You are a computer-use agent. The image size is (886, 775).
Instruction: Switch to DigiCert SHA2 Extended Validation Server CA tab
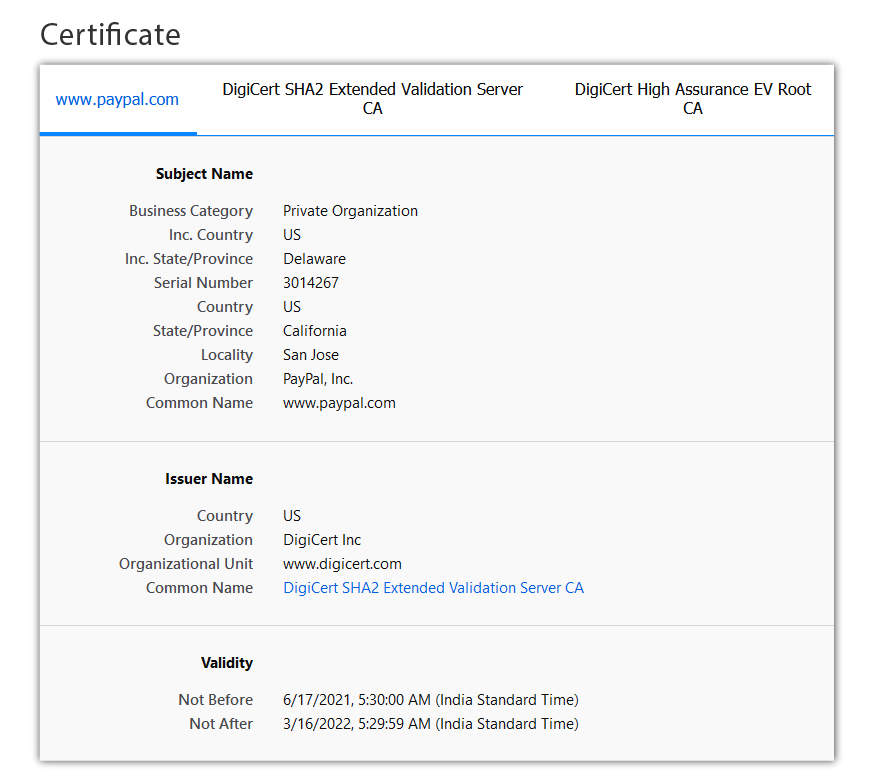coord(372,99)
